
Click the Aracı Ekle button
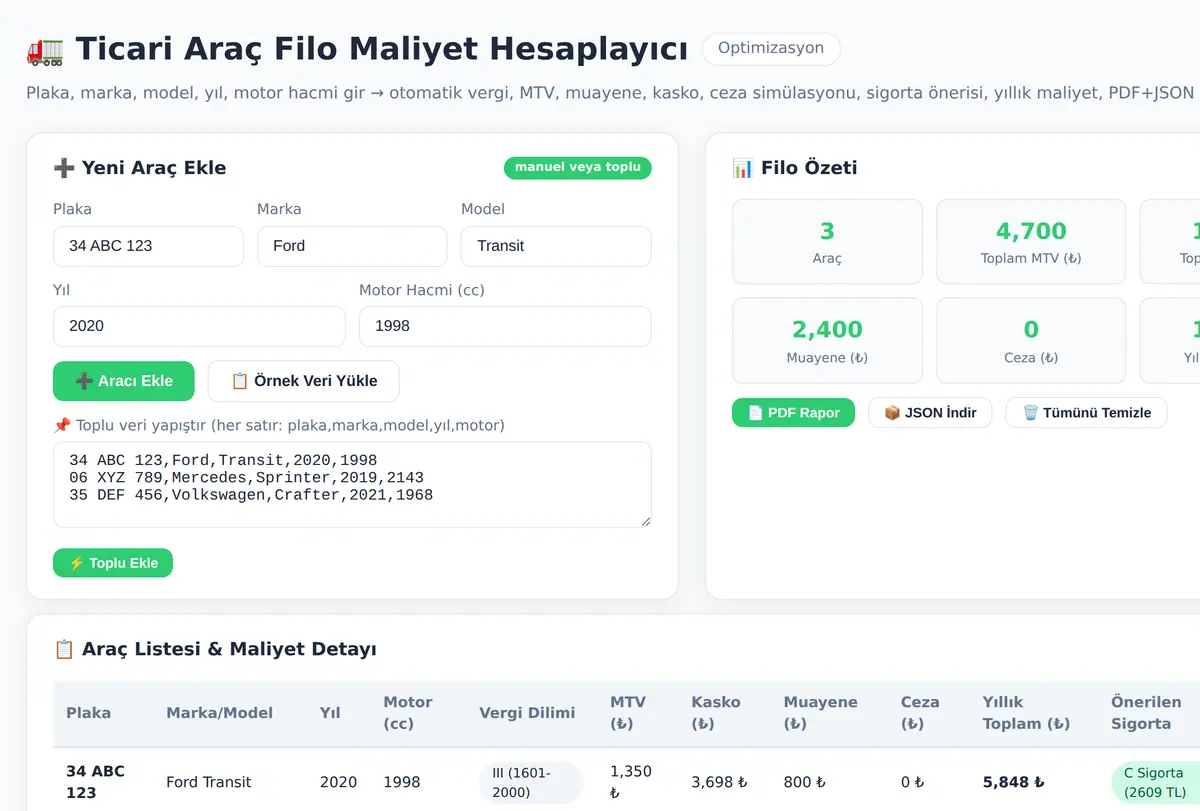click(x=123, y=381)
